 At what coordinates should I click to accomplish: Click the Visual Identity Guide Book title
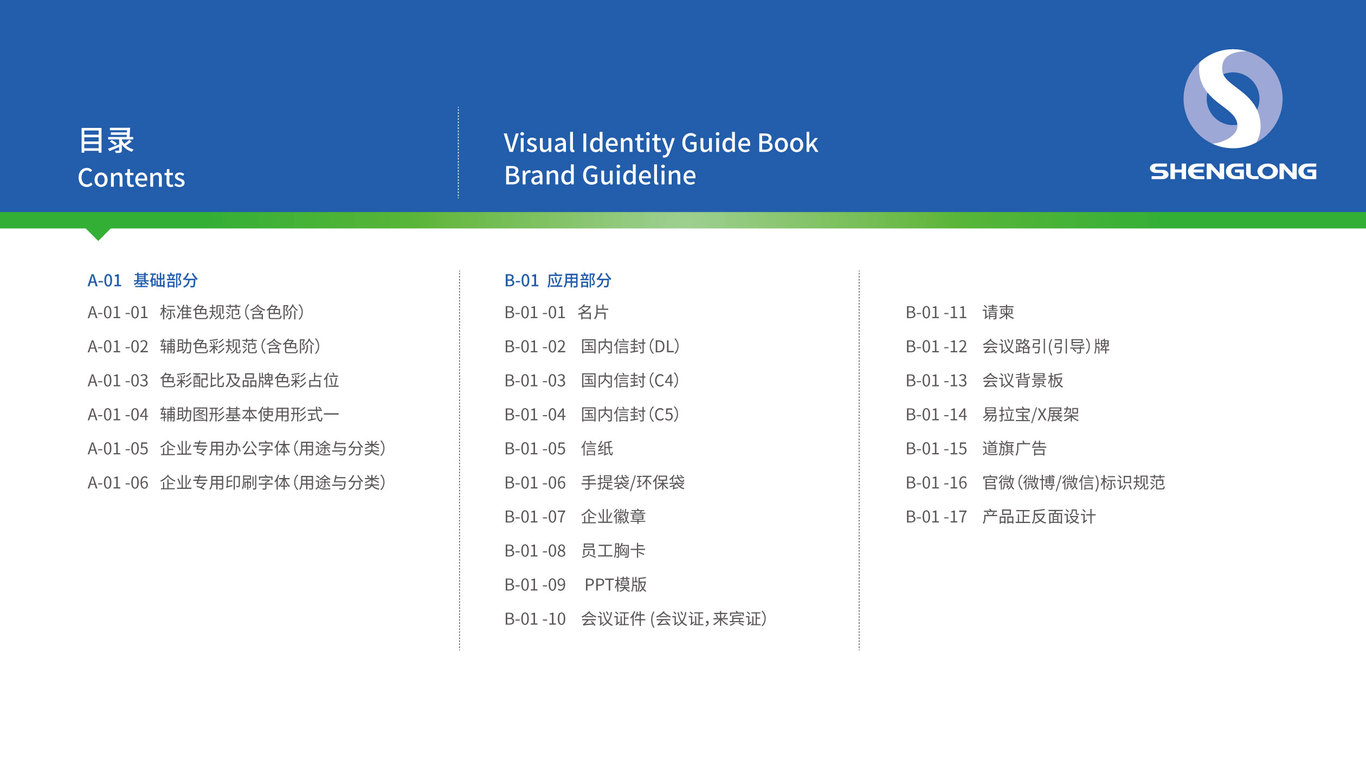[x=661, y=142]
